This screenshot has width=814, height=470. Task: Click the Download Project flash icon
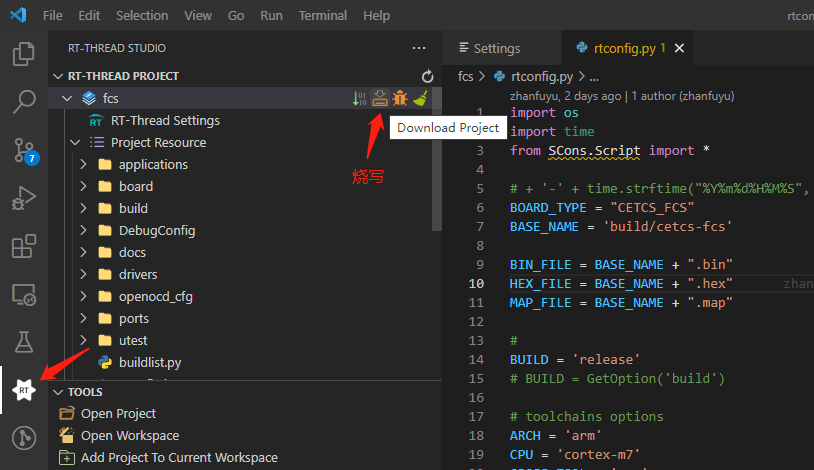(380, 98)
